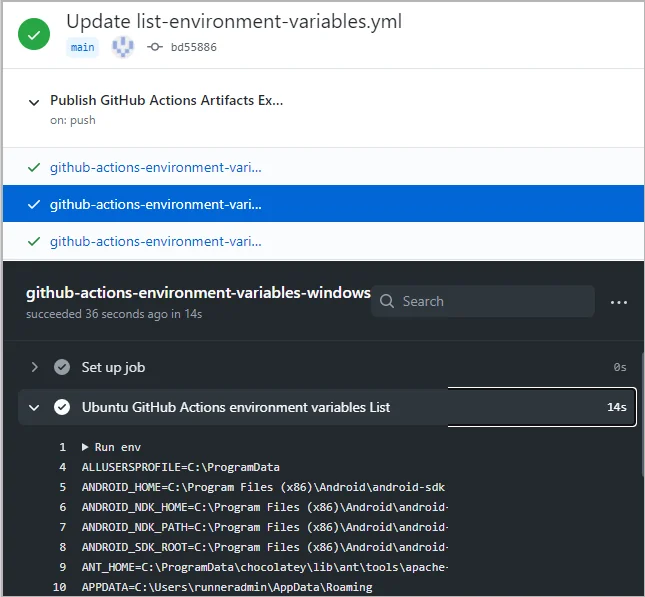Open the three-dot log options menu
Image resolution: width=645 pixels, height=597 pixels.
pos(619,302)
